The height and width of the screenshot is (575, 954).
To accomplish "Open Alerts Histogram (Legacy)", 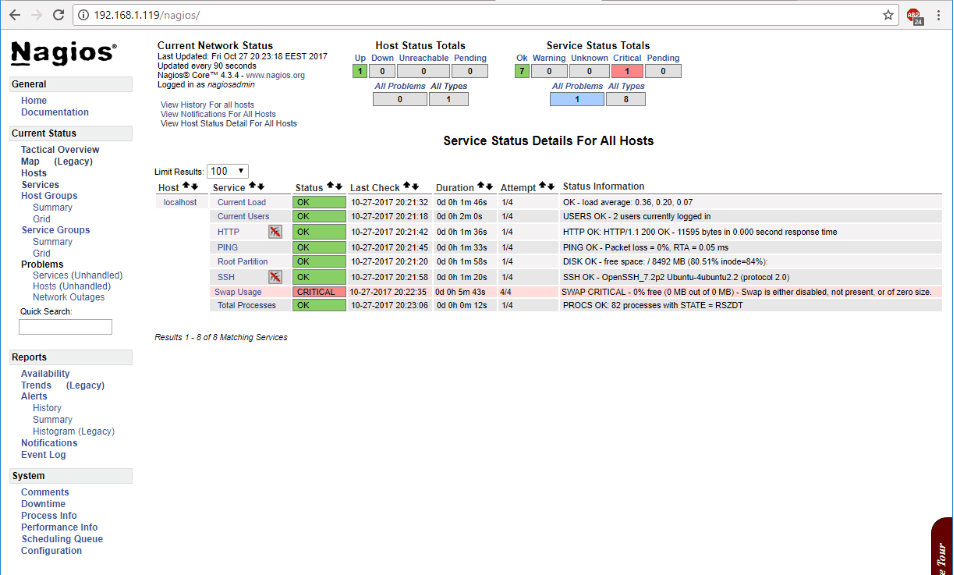I will pyautogui.click(x=74, y=431).
